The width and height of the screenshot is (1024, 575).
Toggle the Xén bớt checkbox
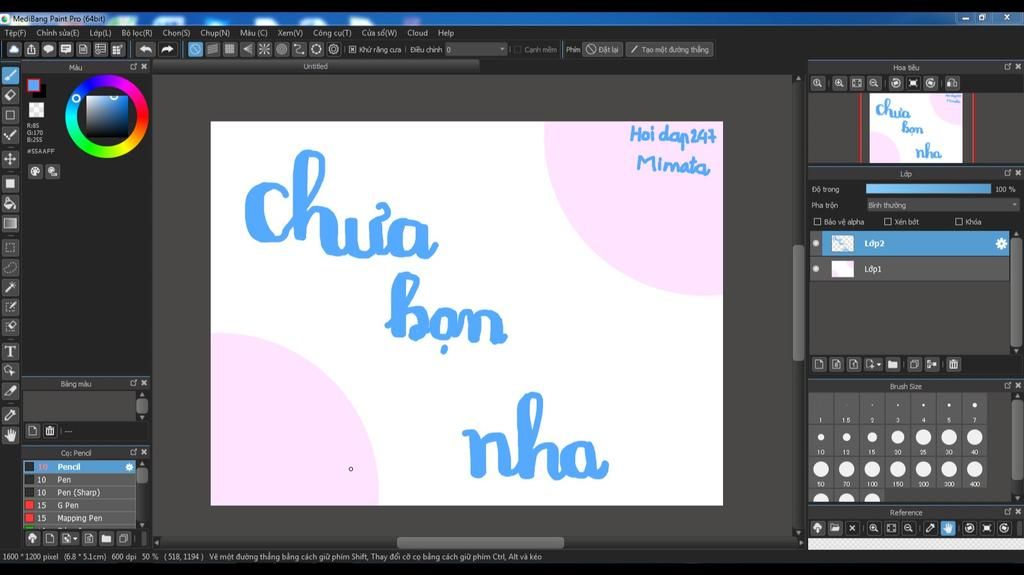(x=888, y=222)
